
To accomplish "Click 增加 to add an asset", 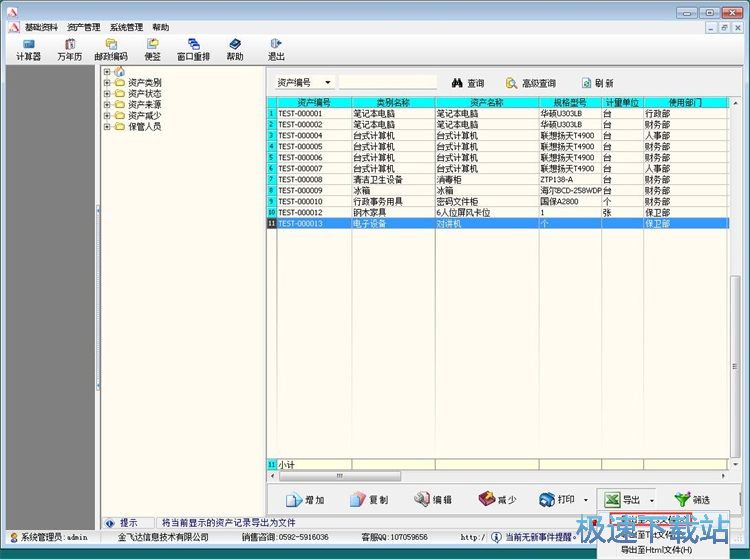I will (305, 500).
